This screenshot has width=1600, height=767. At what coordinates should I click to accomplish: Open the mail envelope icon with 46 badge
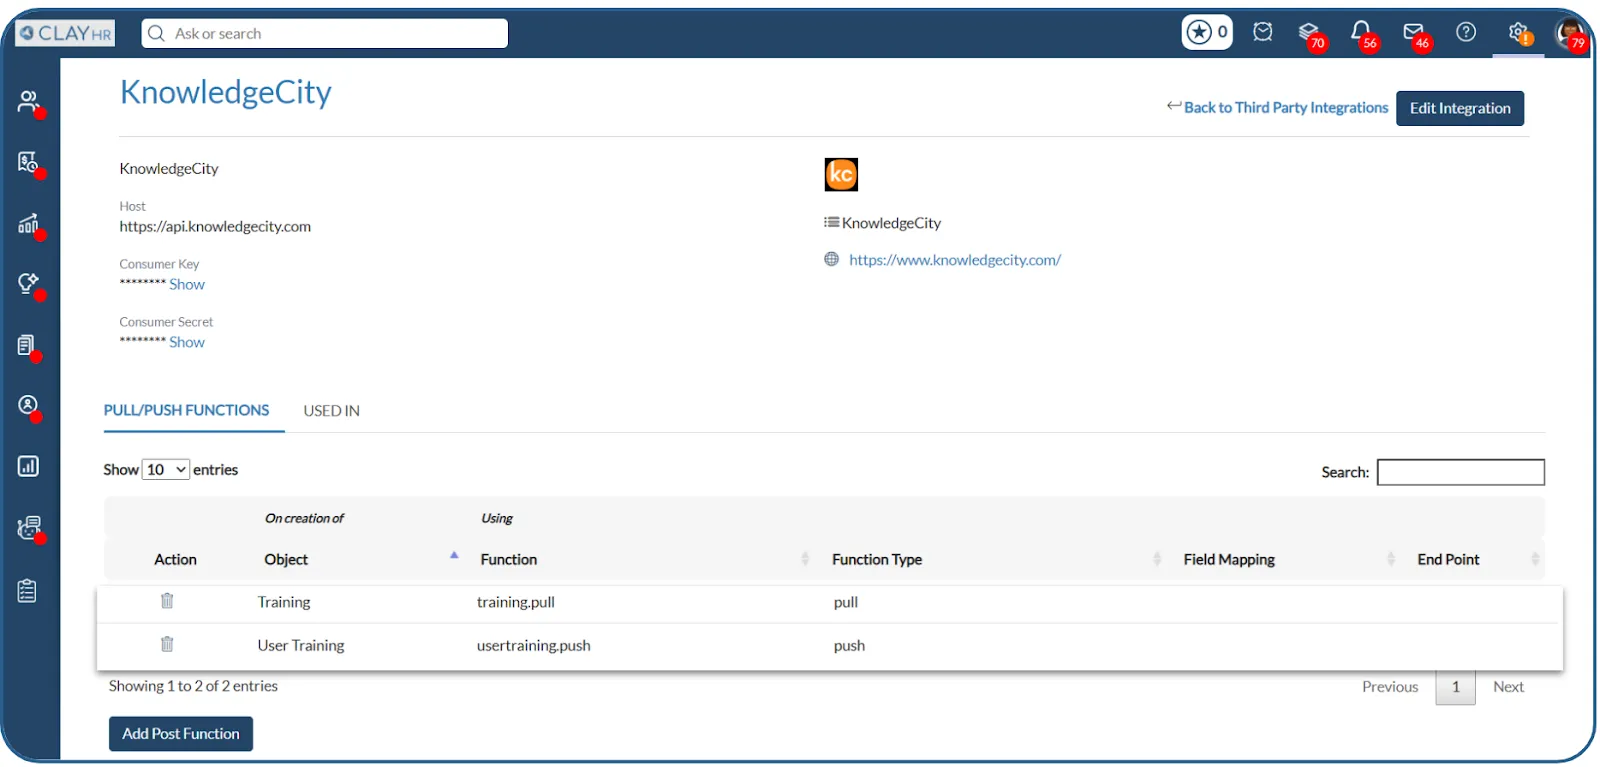1415,34
